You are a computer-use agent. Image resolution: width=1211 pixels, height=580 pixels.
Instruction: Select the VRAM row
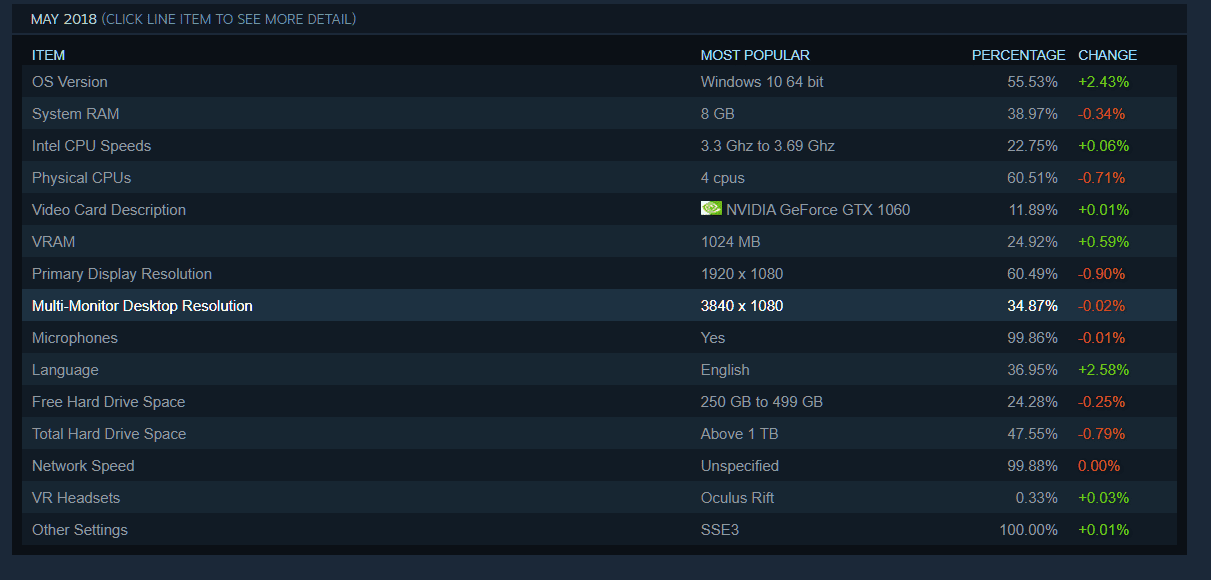(54, 242)
